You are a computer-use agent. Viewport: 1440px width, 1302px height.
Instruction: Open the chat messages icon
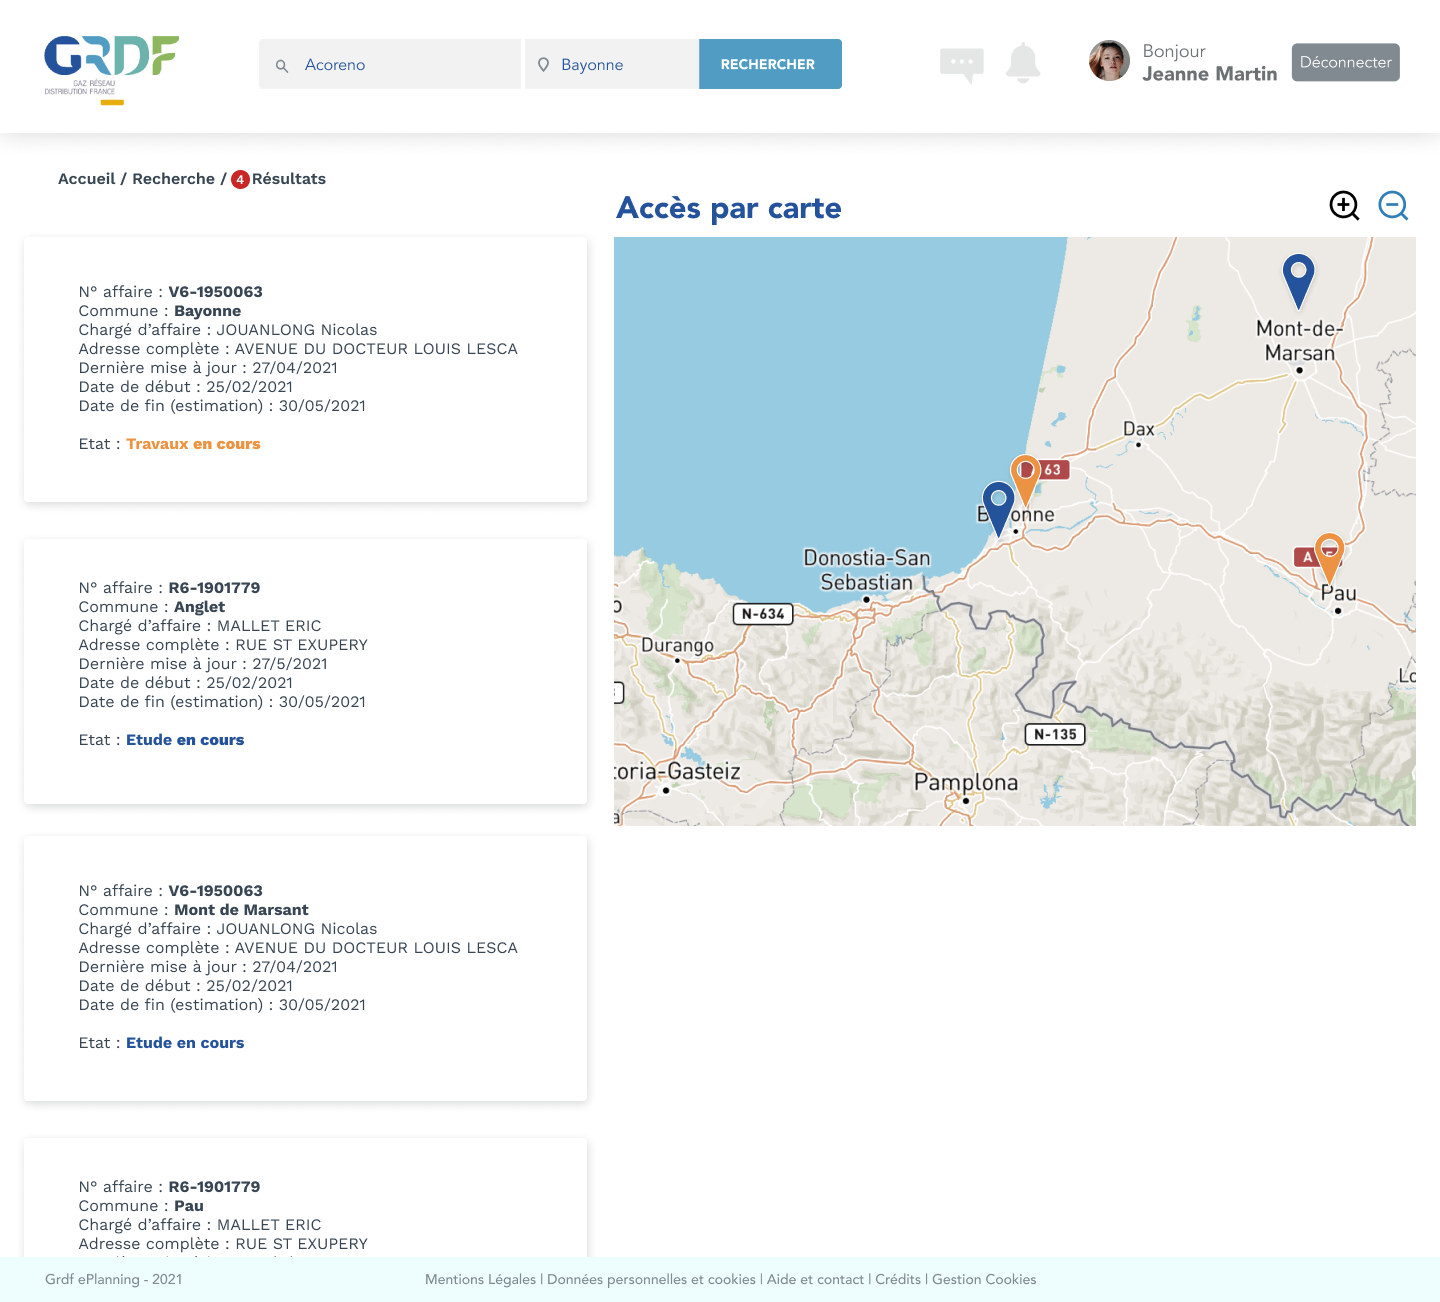(962, 65)
